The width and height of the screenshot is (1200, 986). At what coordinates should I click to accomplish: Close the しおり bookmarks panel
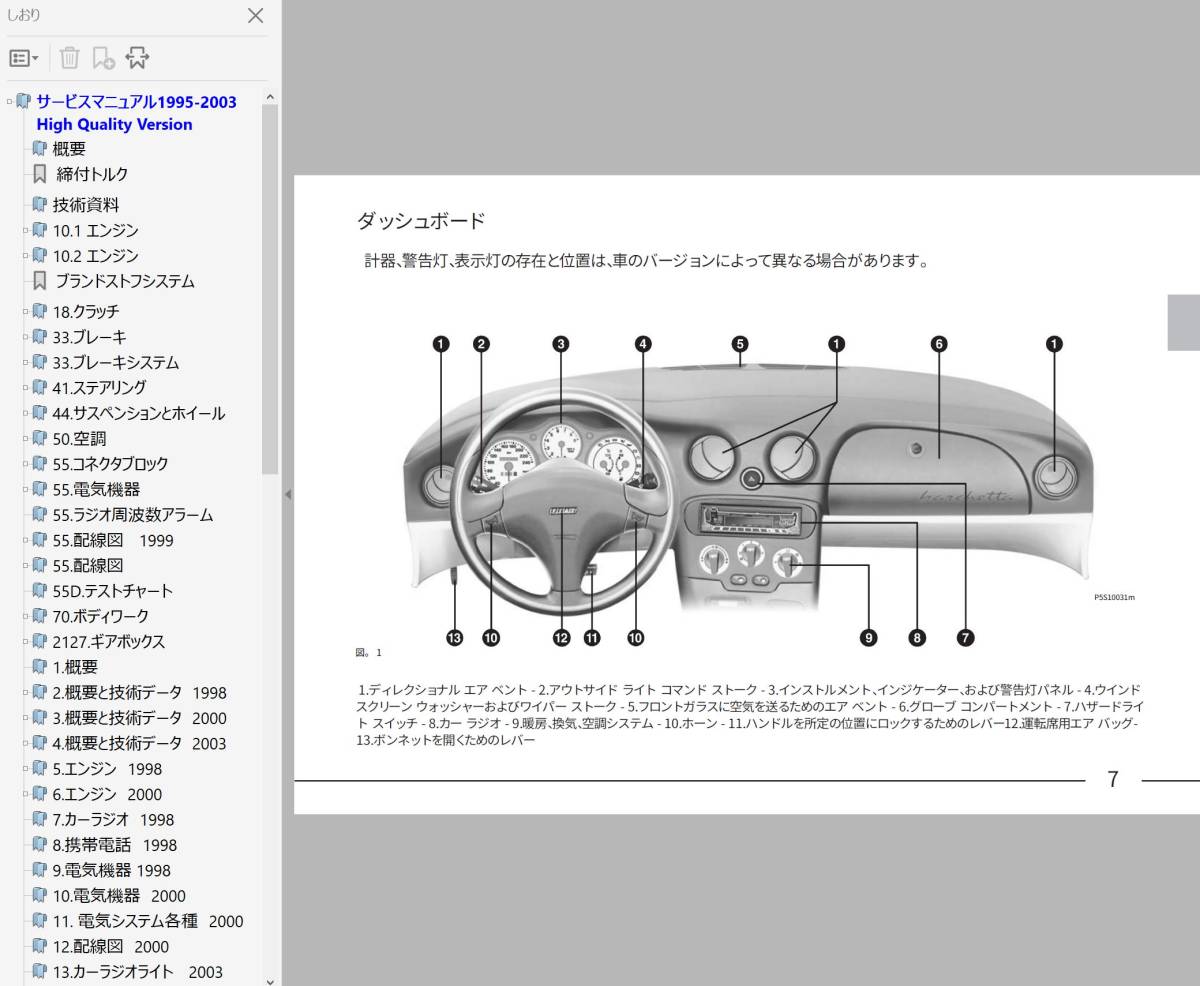tap(256, 15)
